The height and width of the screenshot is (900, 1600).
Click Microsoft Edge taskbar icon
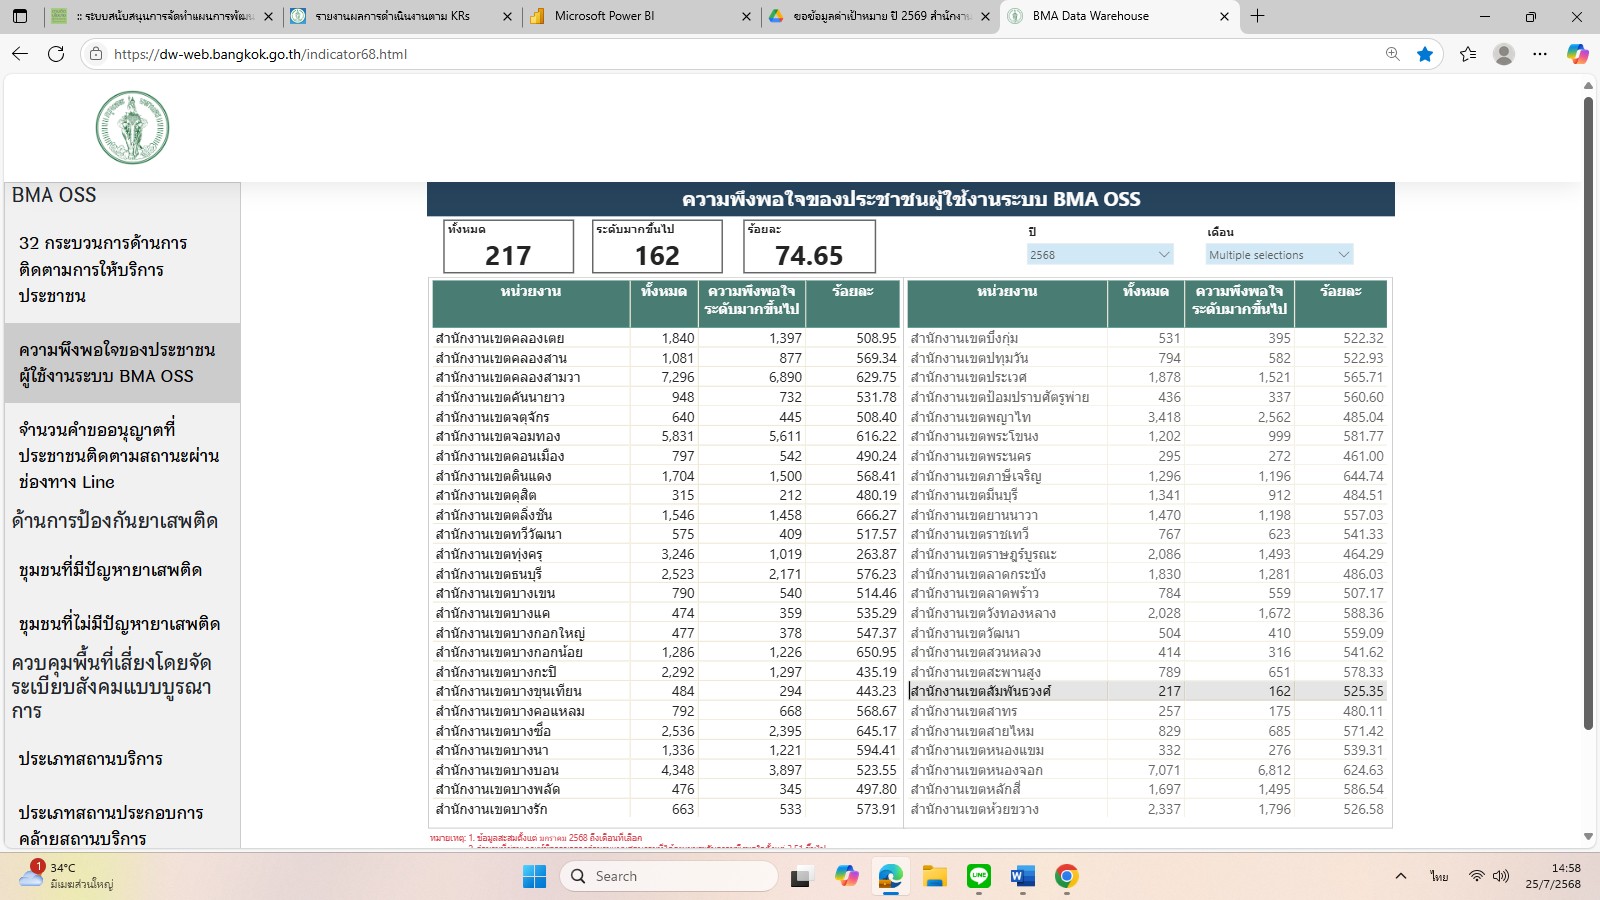tap(890, 876)
